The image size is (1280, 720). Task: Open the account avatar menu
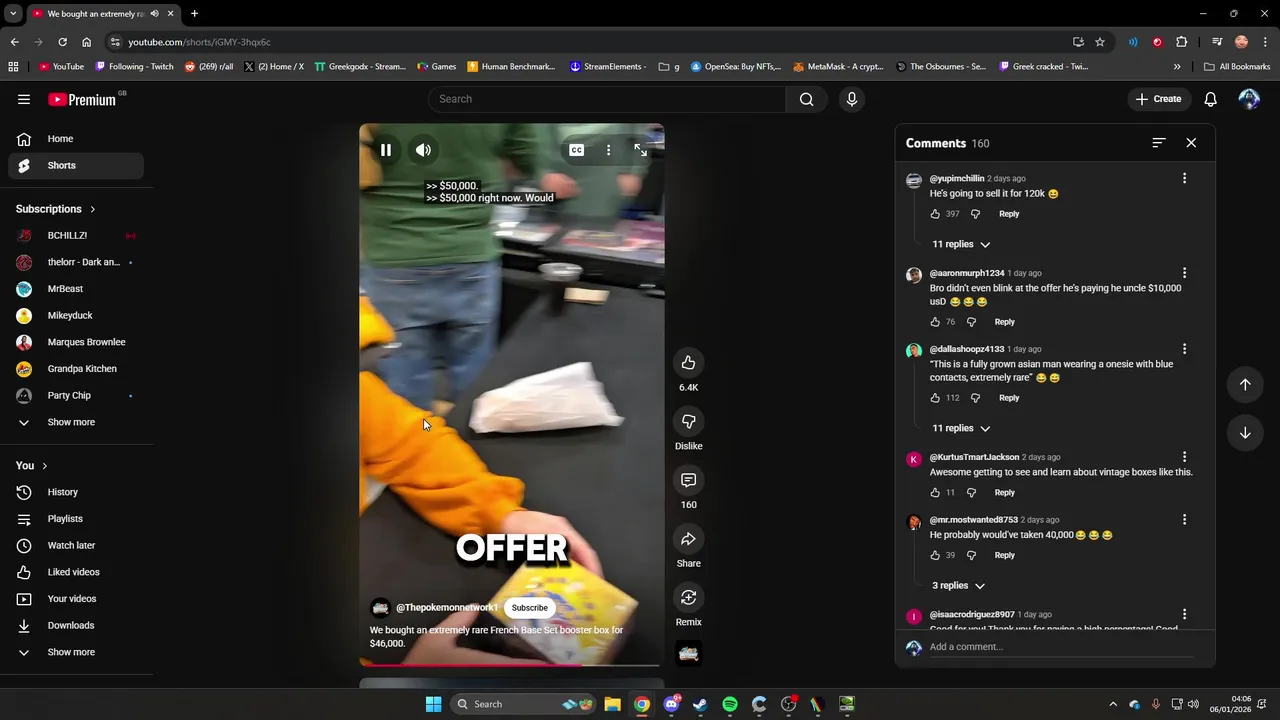(1249, 99)
